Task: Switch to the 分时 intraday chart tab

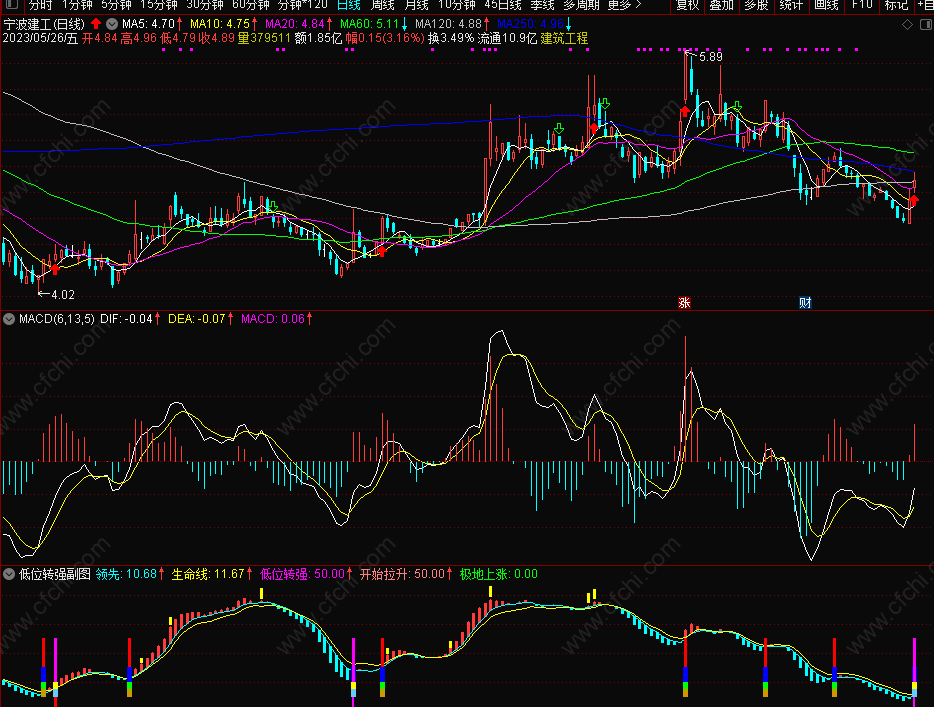Action: pyautogui.click(x=41, y=5)
